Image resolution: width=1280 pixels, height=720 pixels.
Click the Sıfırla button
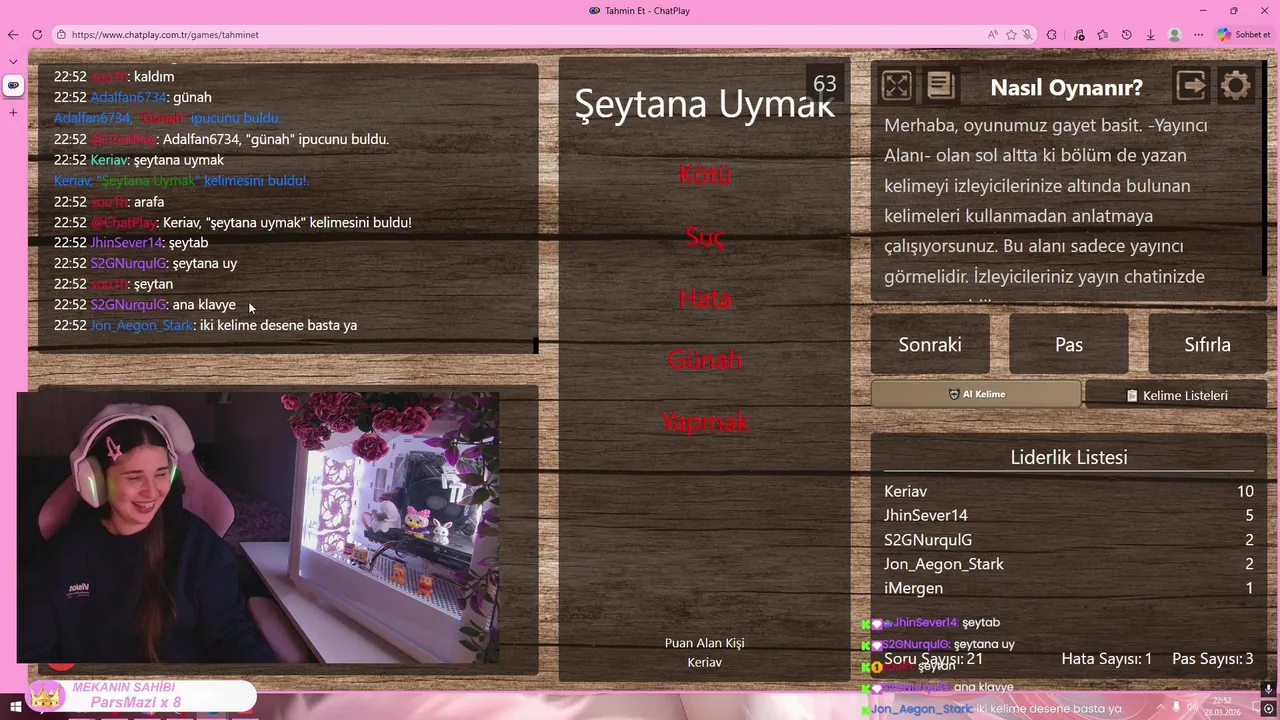[1207, 344]
